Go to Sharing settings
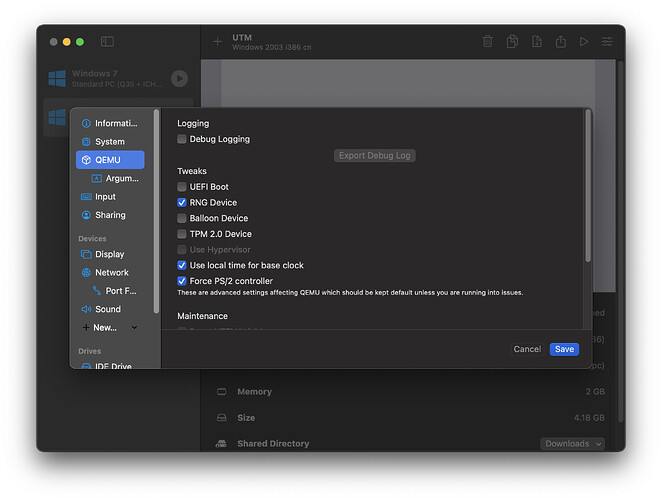This screenshot has width=662, height=500. [x=110, y=215]
